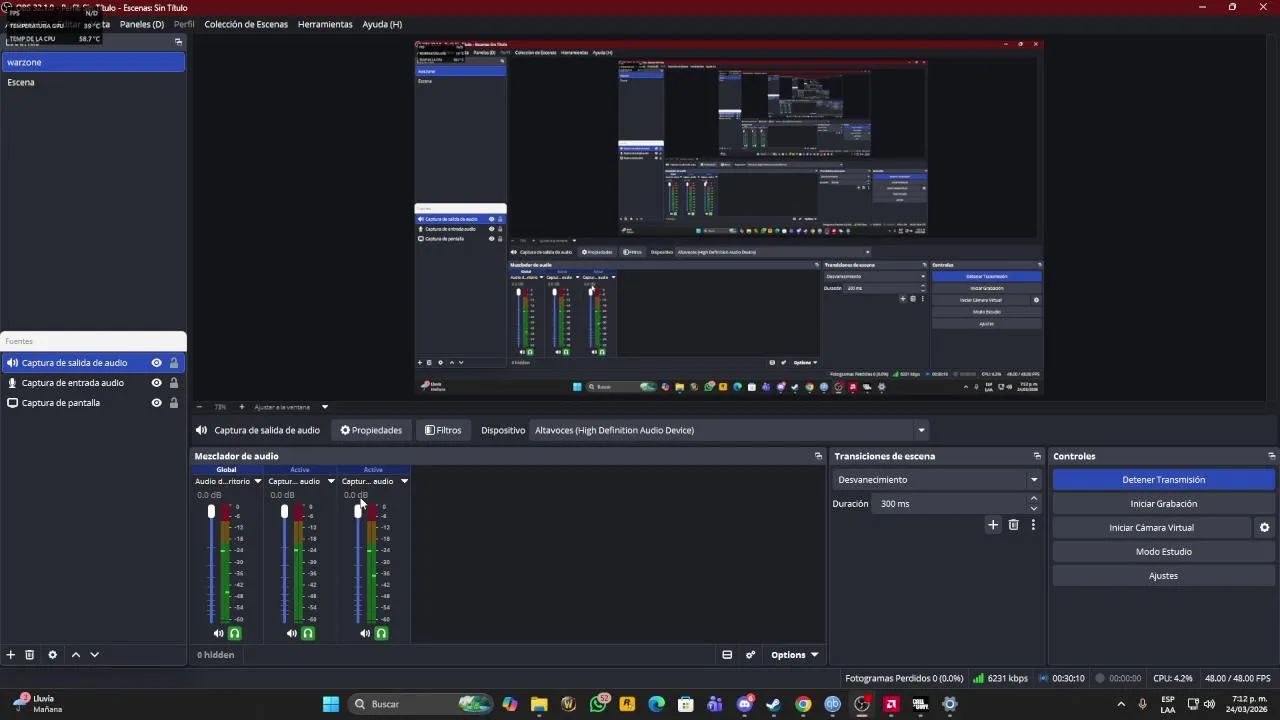Open the Herramientas menu
The image size is (1280, 720).
click(x=325, y=24)
